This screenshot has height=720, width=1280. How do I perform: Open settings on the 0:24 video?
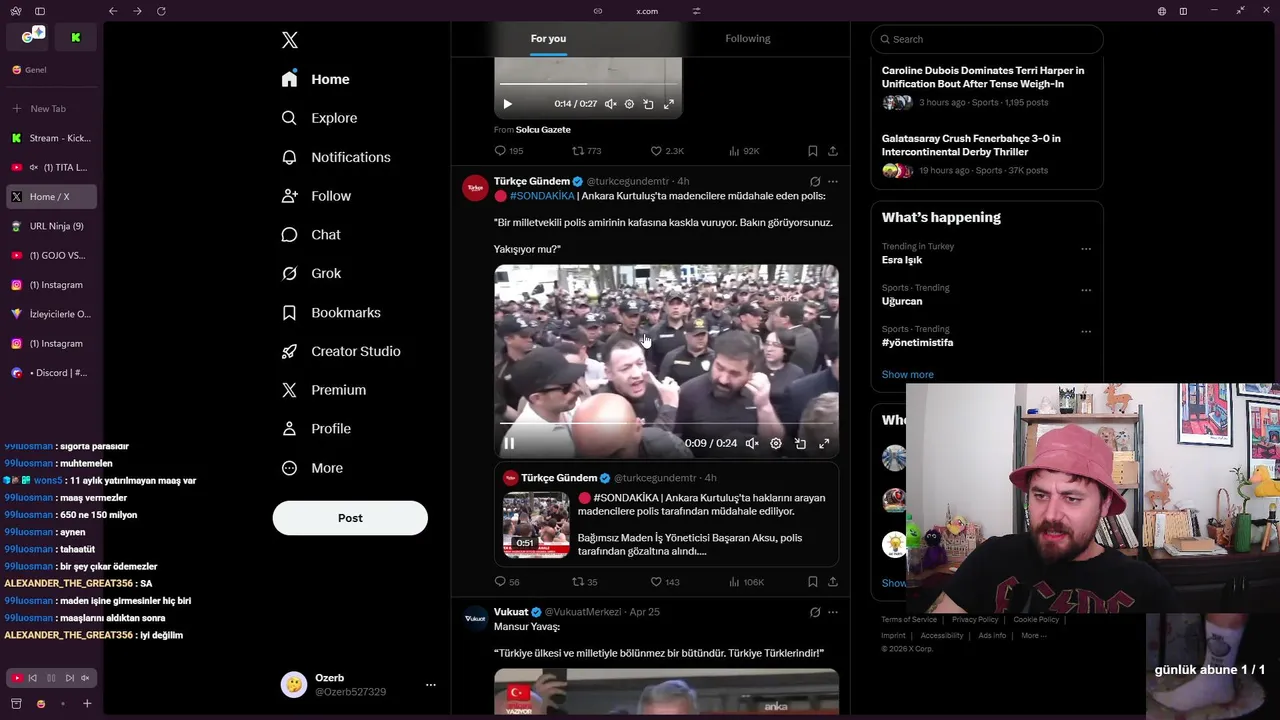776,443
